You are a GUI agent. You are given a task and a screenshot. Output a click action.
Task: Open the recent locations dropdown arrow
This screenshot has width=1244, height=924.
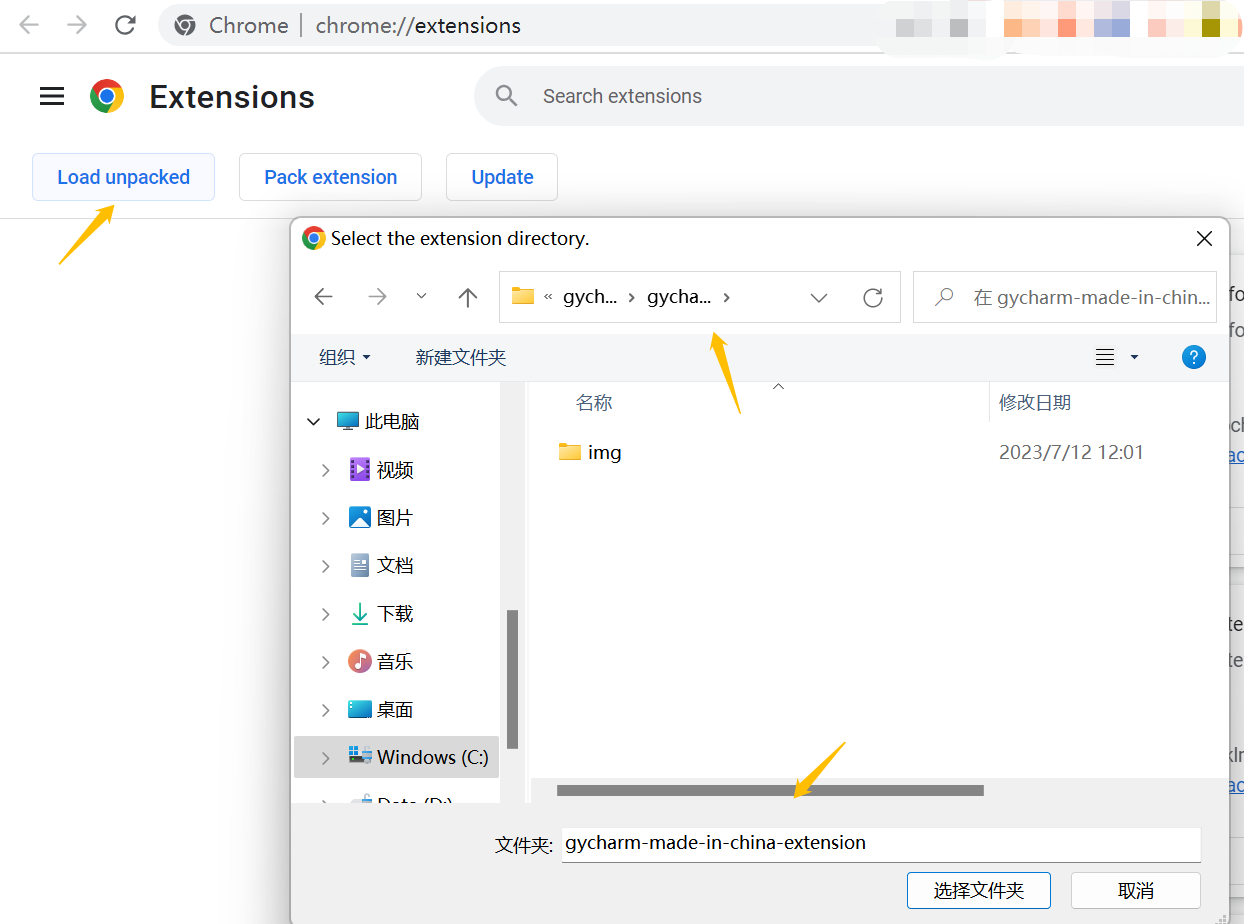pos(421,297)
